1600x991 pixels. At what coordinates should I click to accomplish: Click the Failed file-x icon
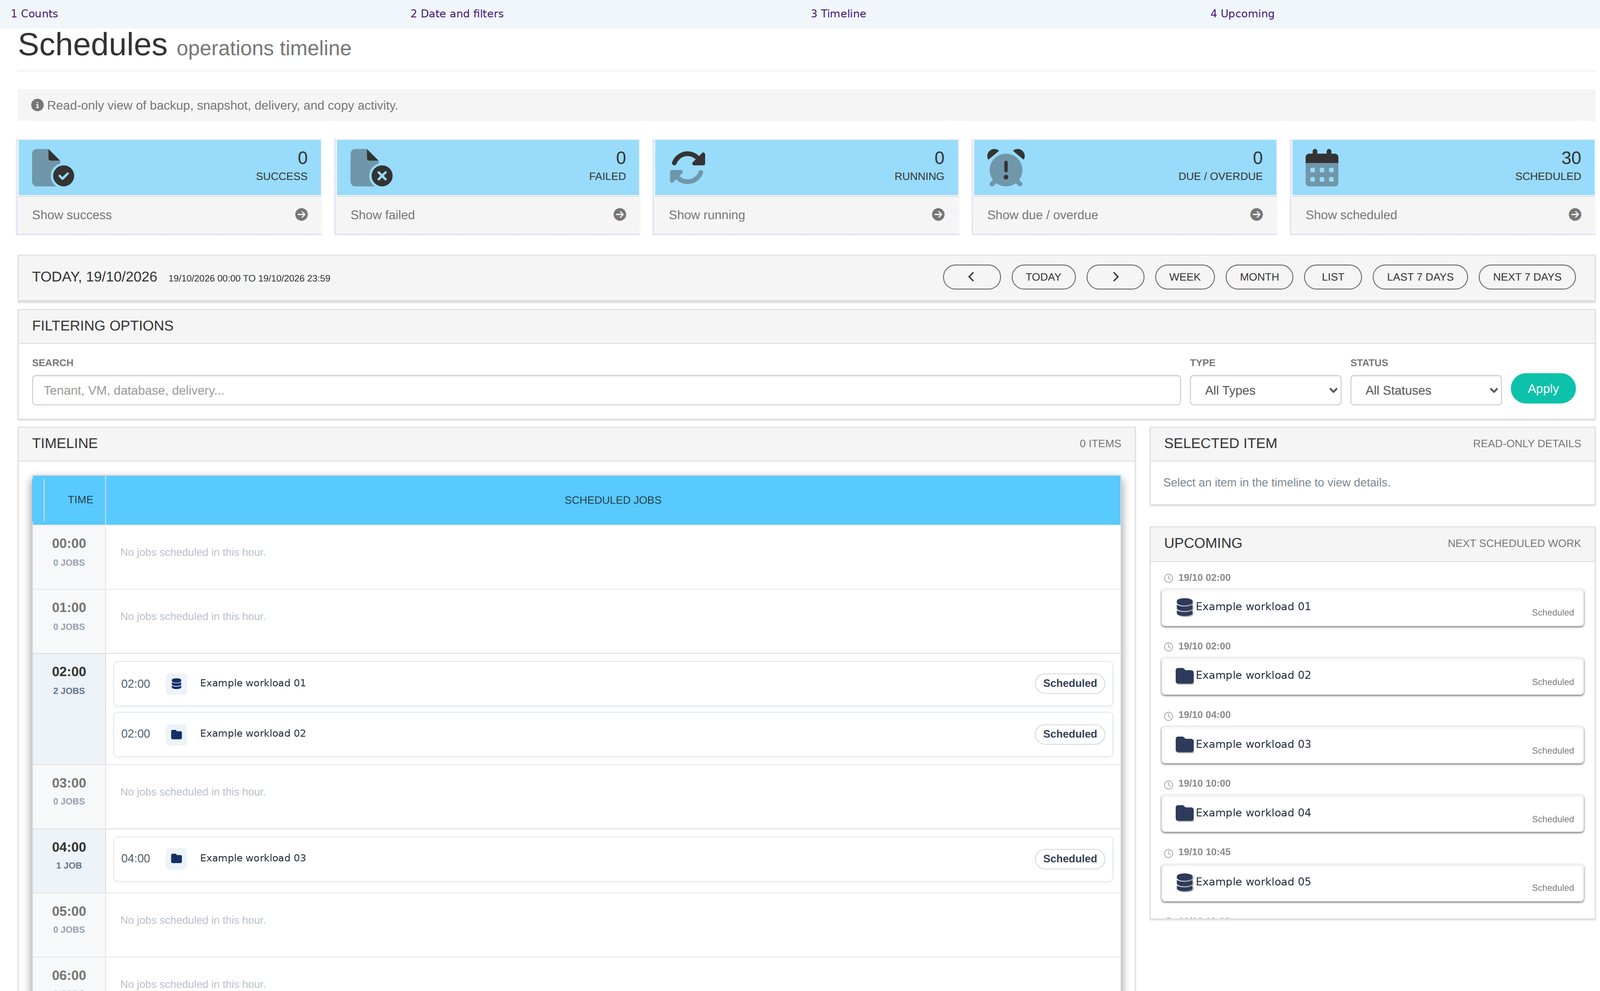[x=371, y=168]
